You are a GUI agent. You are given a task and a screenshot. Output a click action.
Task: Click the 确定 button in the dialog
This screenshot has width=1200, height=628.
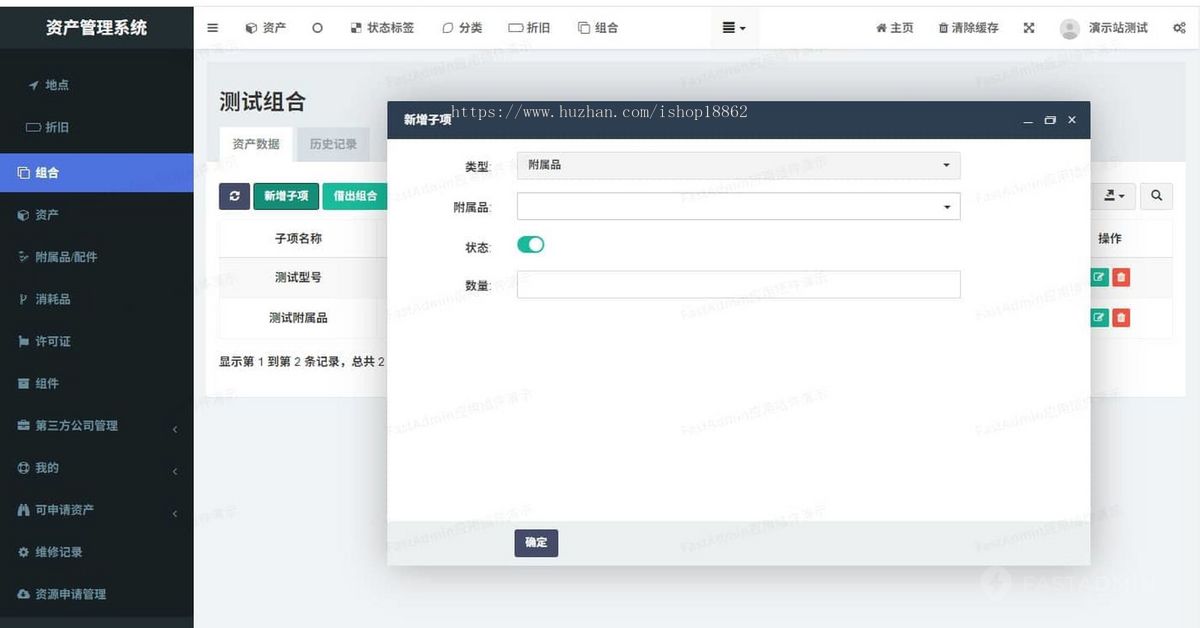click(x=536, y=543)
